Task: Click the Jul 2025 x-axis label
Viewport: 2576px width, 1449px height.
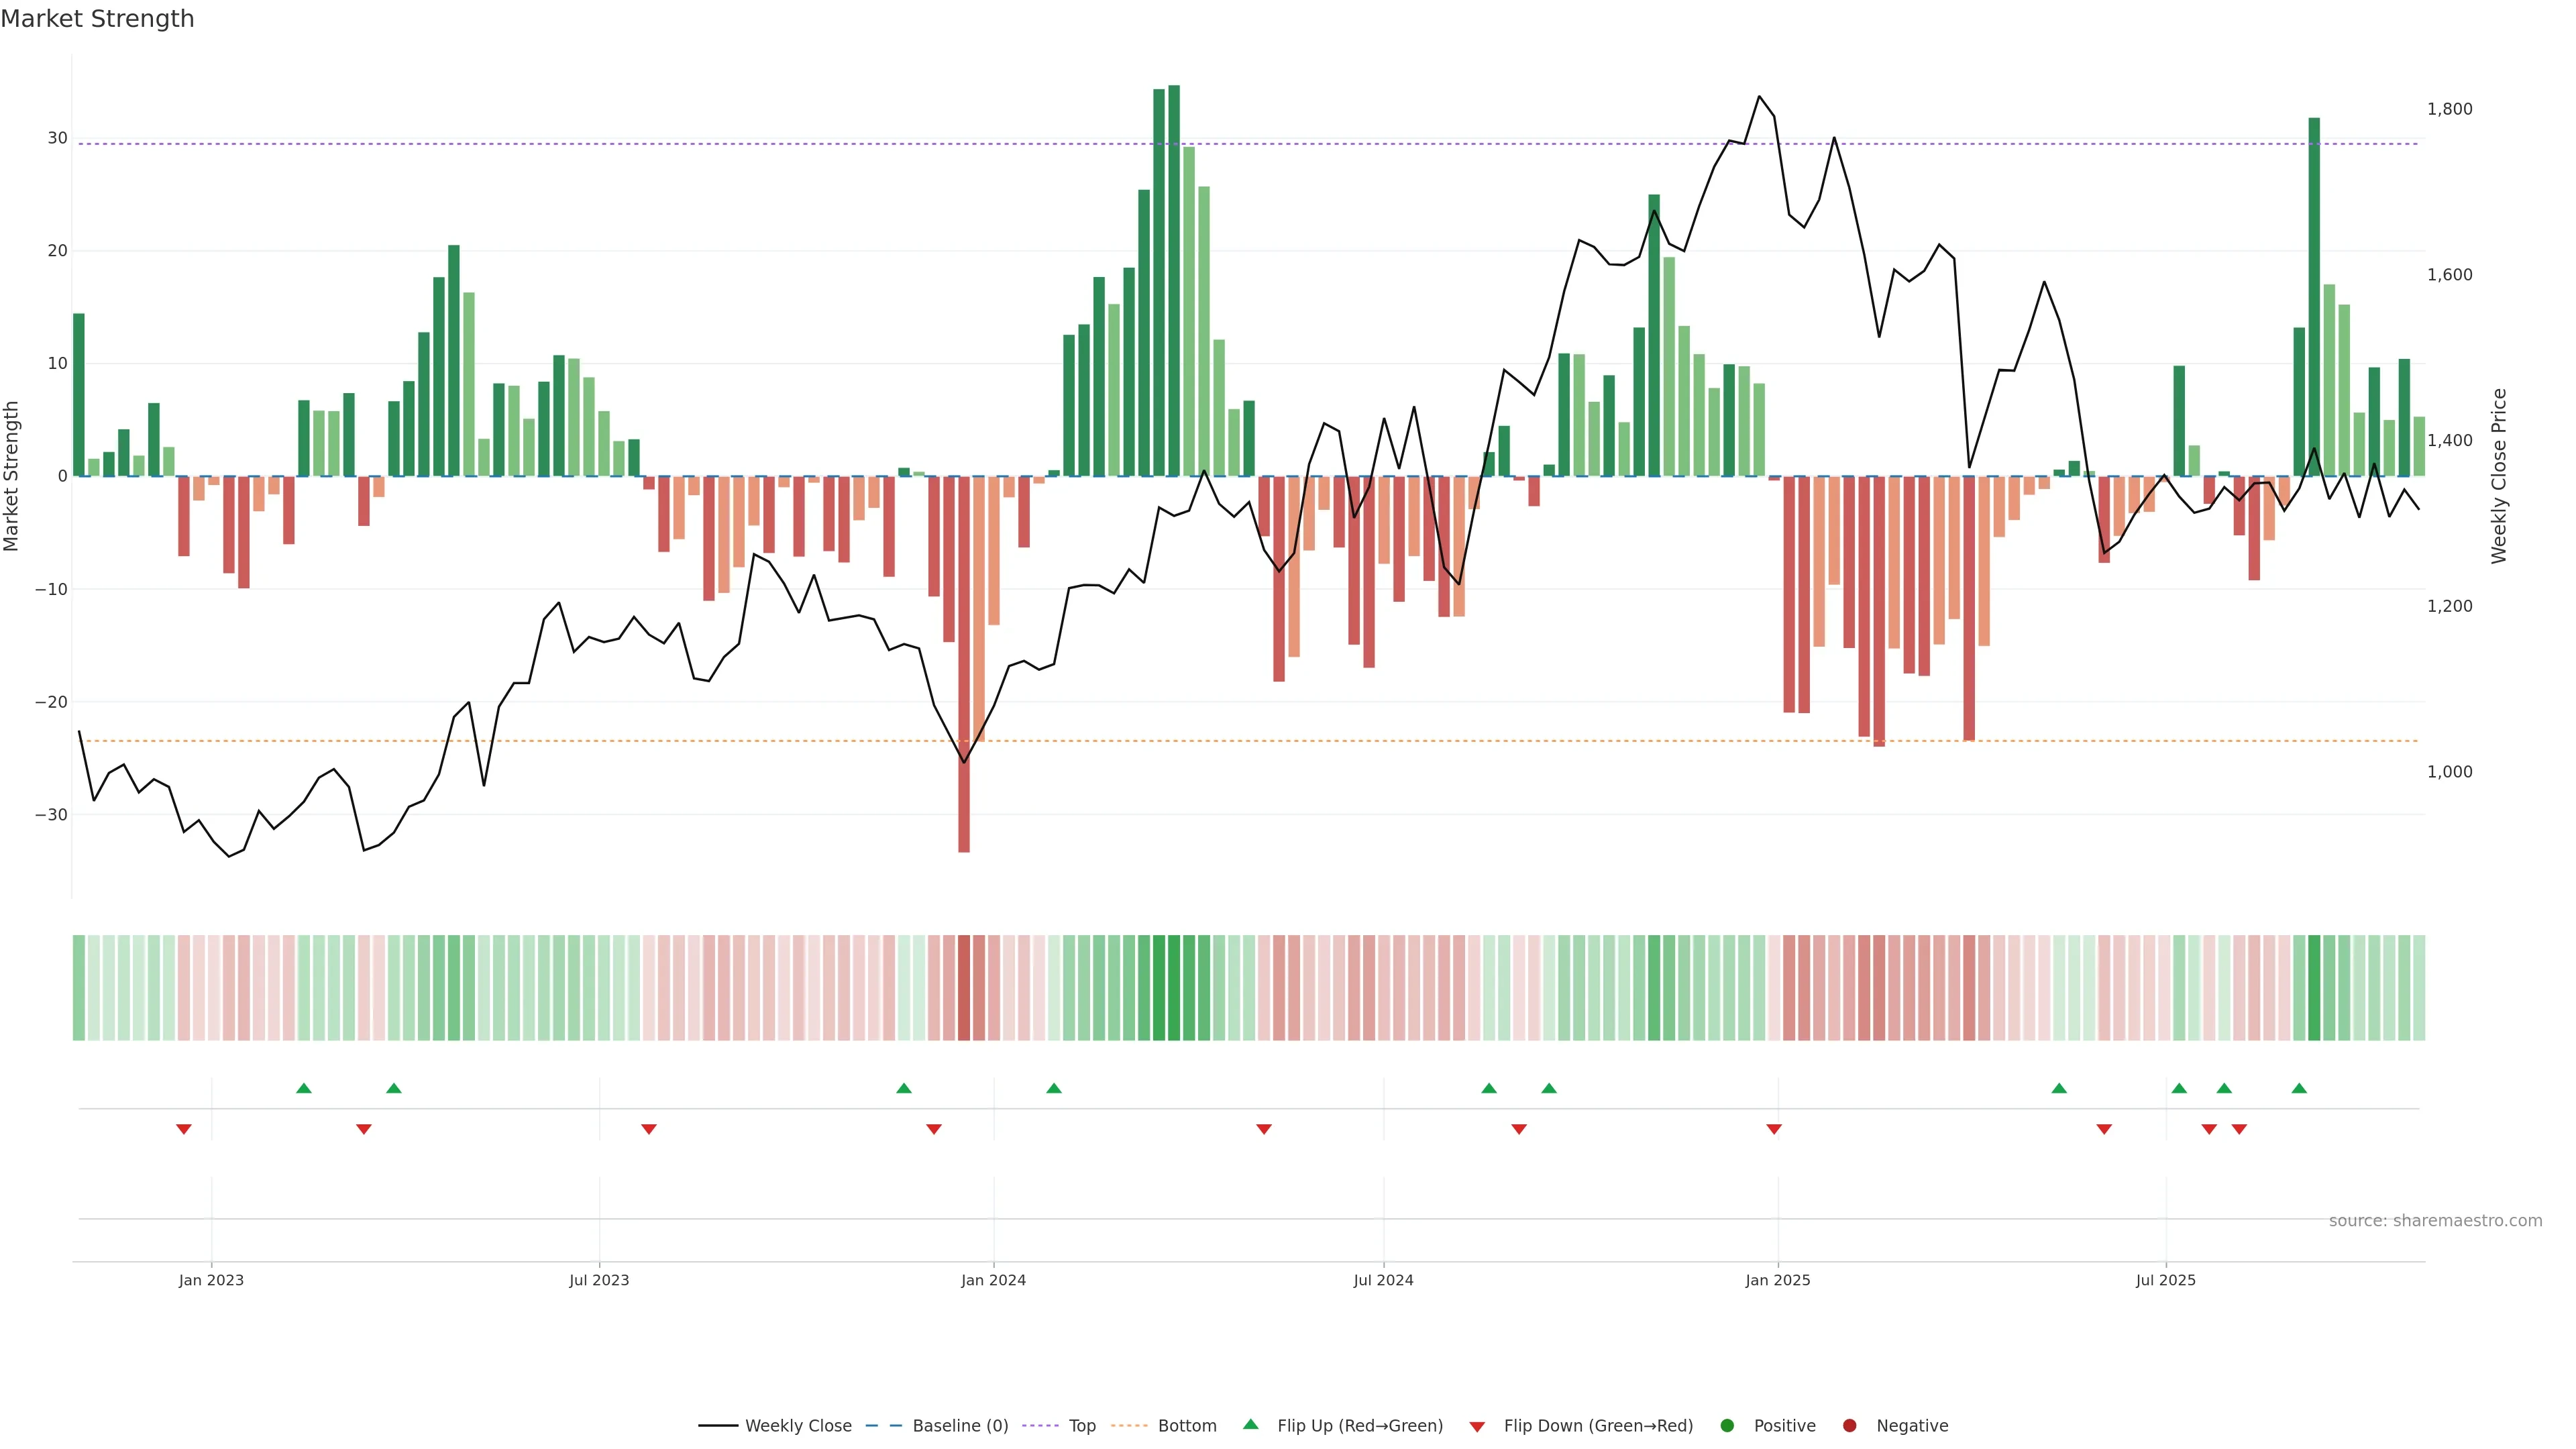Action: click(x=2165, y=1280)
